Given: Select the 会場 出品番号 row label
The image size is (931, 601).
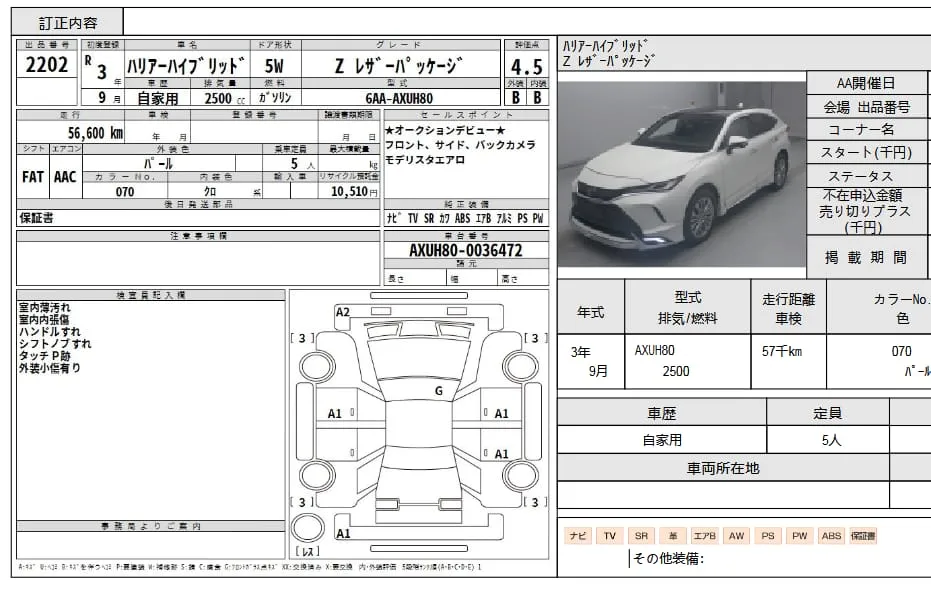Looking at the screenshot, I should point(865,107).
